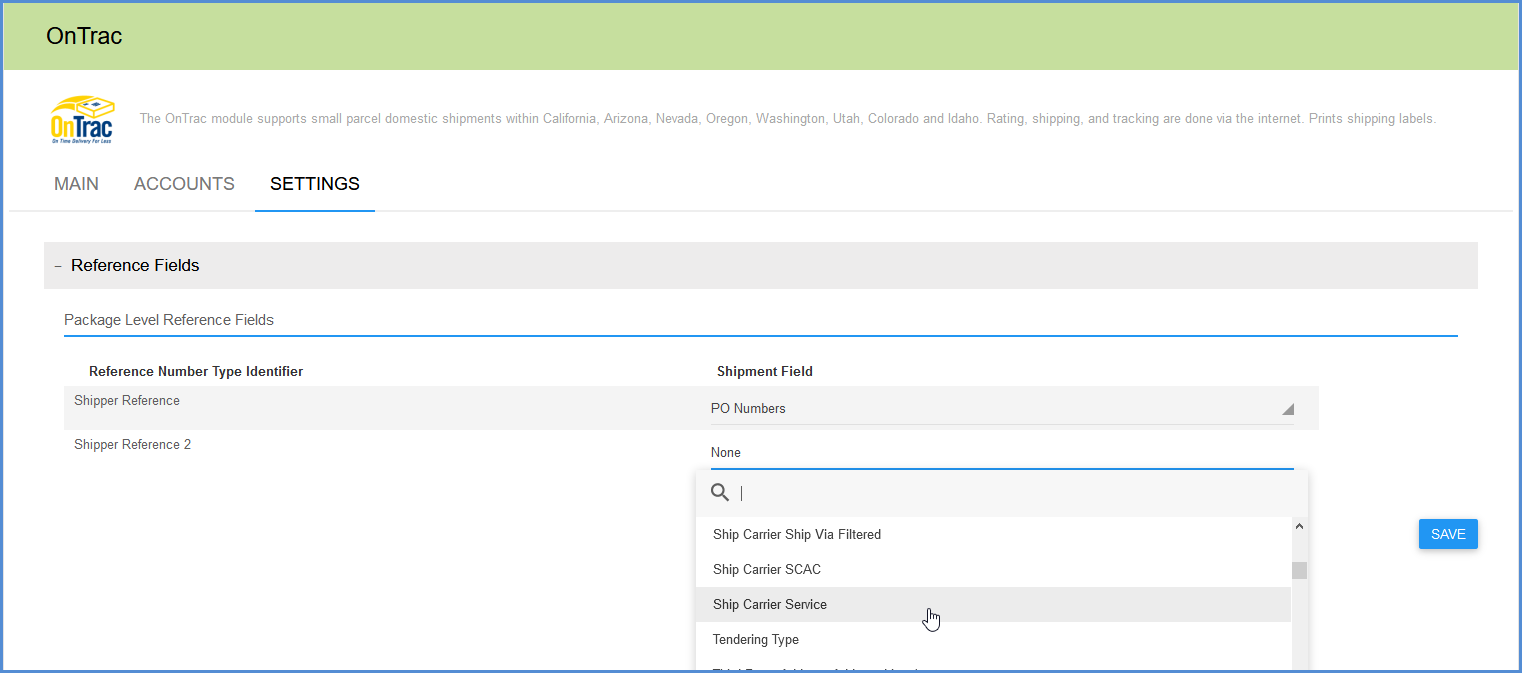
Task: Click the dropdown list scrollbar thumb
Action: [1299, 570]
